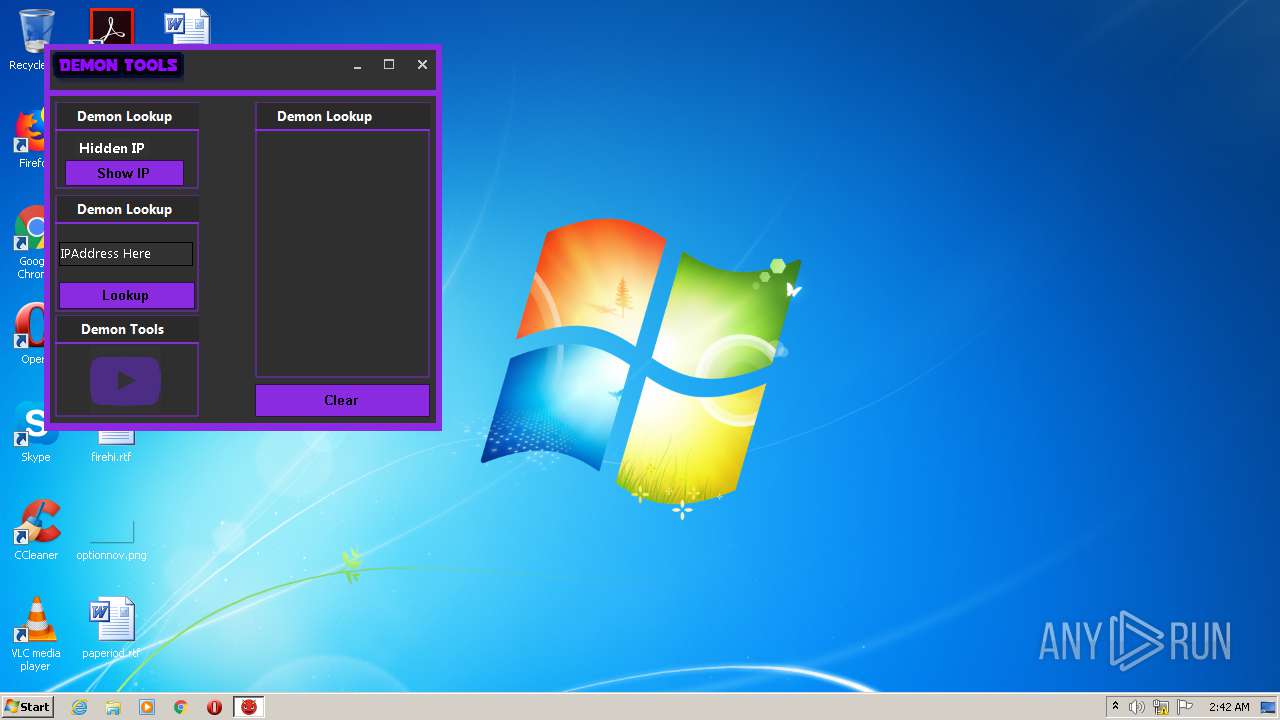Open the Action Center flag icon
The image size is (1280, 720).
[1185, 707]
